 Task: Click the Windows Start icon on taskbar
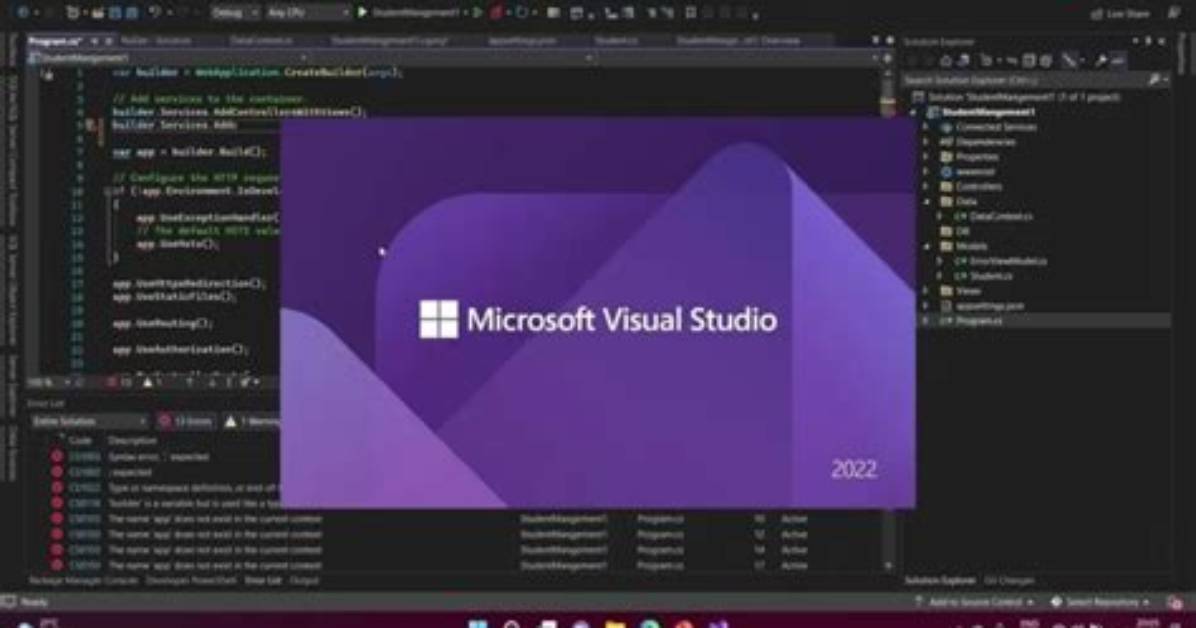point(477,624)
